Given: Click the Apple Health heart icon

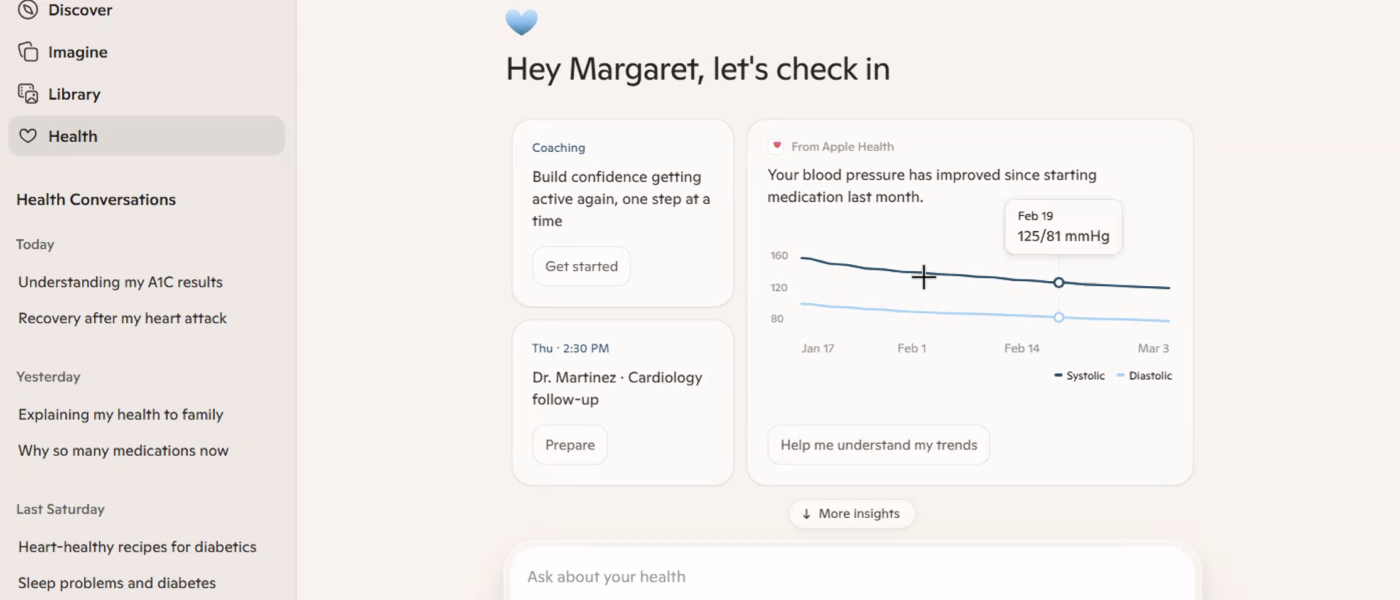Looking at the screenshot, I should coord(778,146).
